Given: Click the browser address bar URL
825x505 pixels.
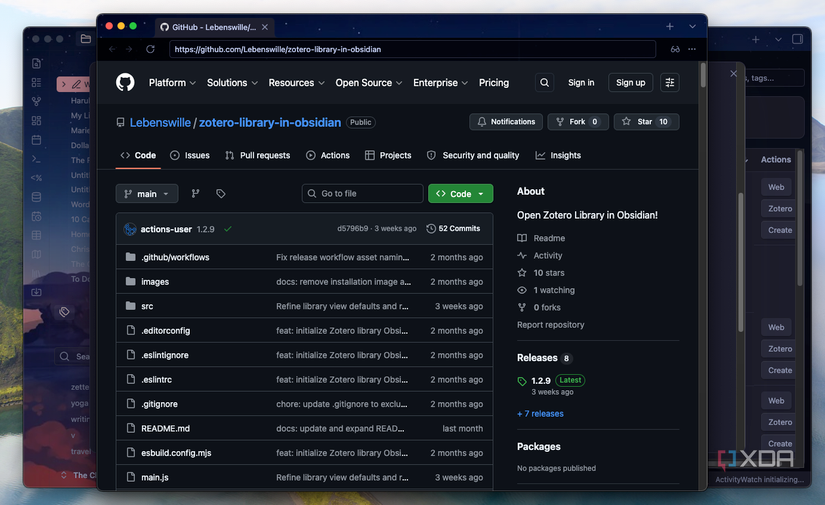Looking at the screenshot, I should click(x=412, y=49).
